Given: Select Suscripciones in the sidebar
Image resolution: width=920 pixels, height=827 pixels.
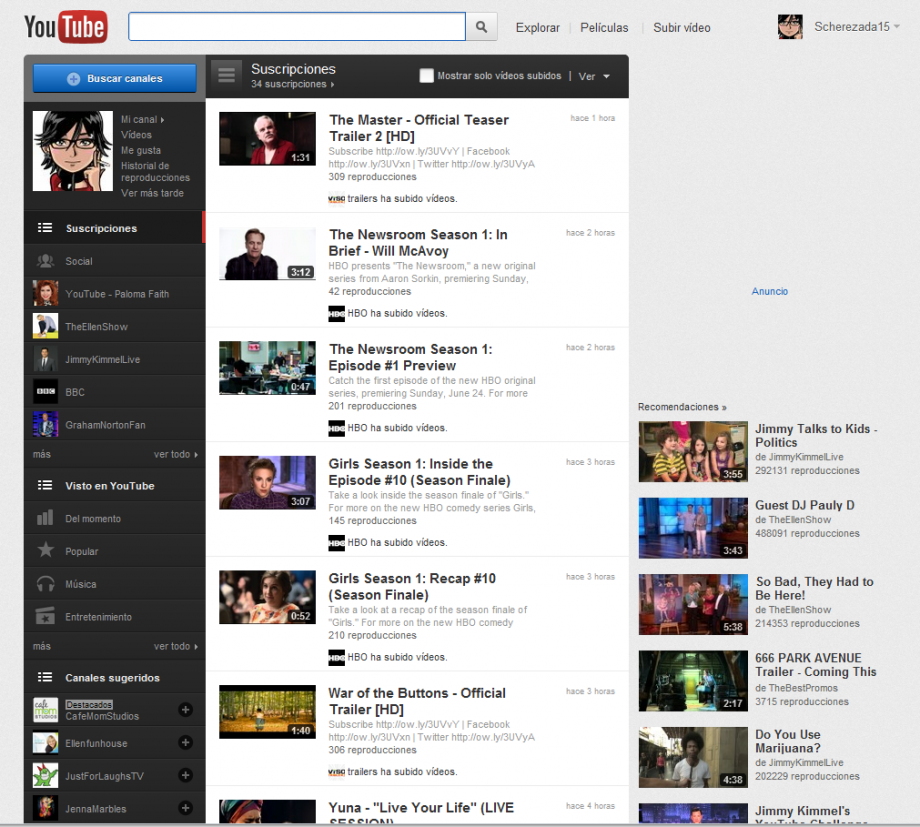Looking at the screenshot, I should [114, 228].
